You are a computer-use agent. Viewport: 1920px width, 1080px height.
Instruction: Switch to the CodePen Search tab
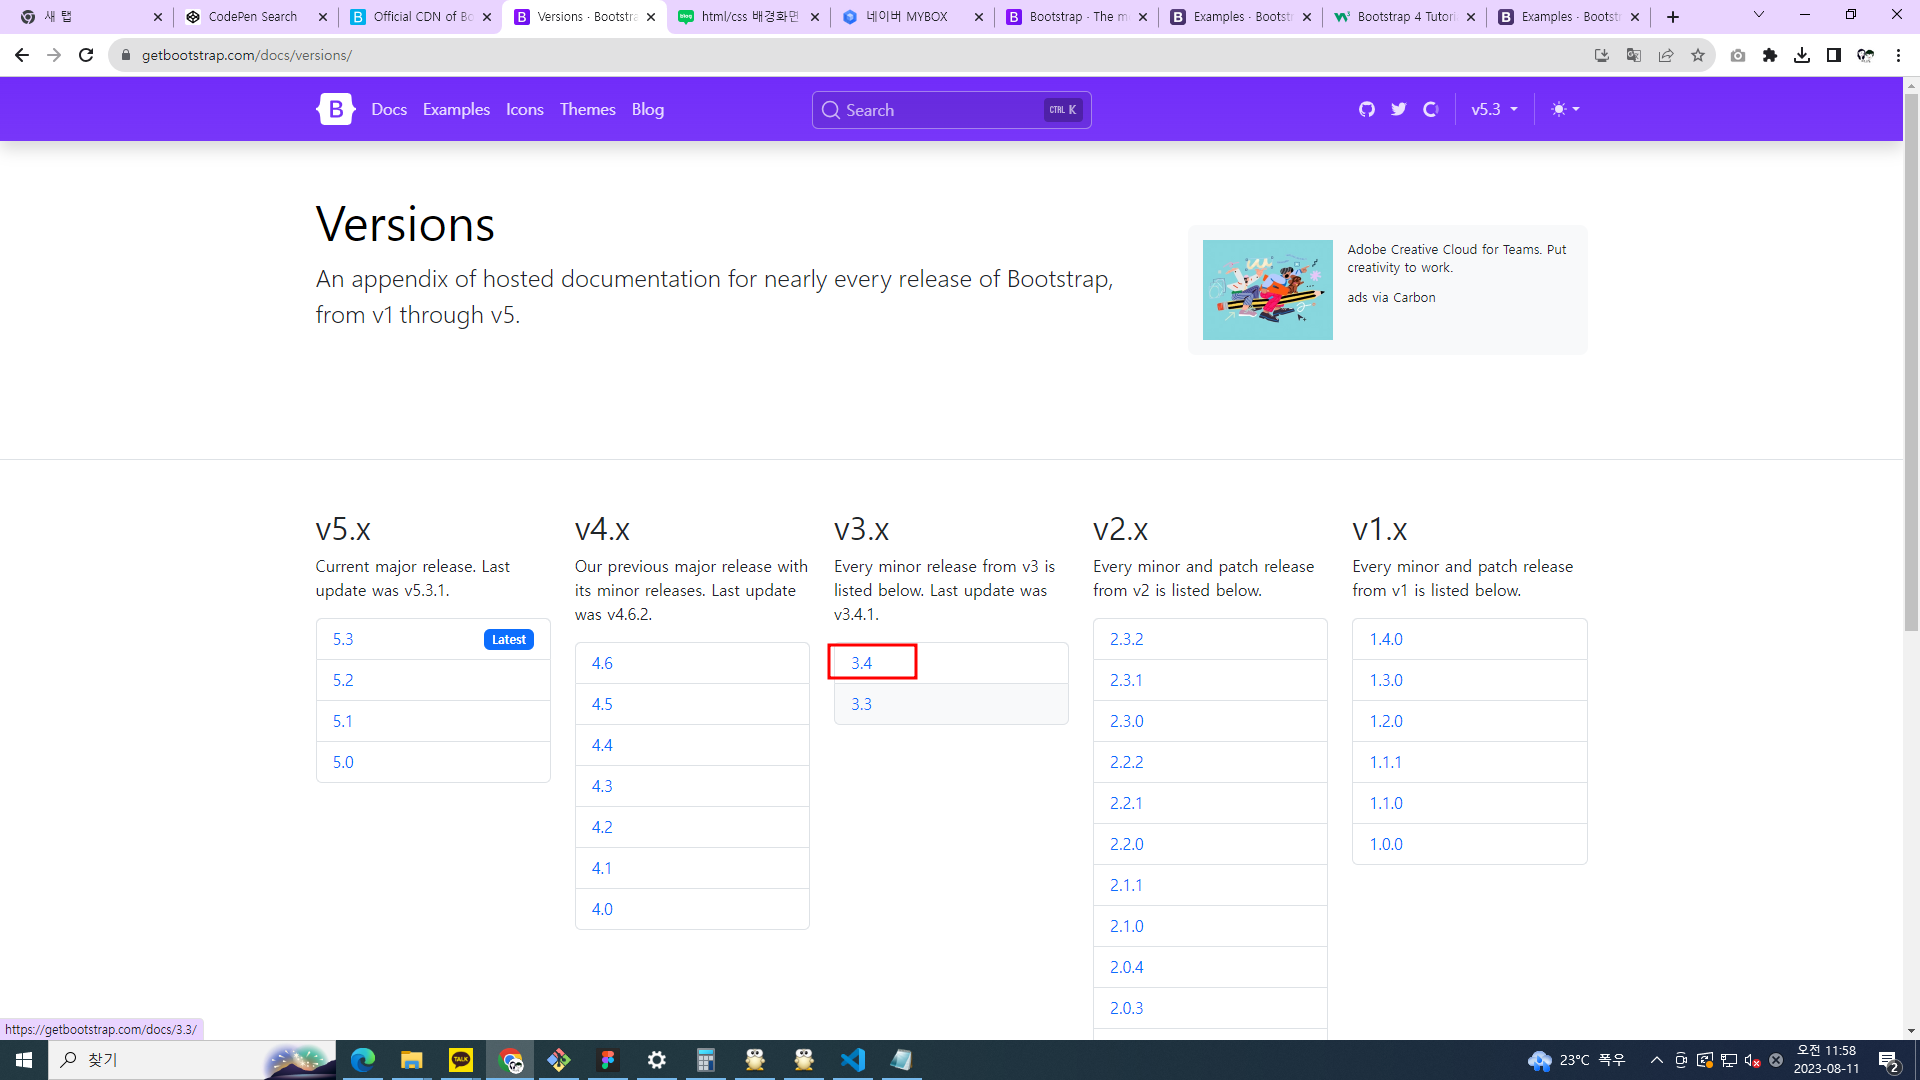[253, 17]
